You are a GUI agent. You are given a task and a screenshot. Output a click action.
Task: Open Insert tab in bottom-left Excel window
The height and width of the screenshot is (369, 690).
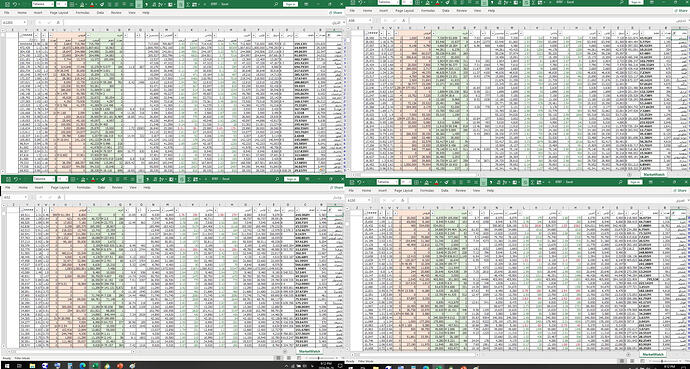[39, 187]
